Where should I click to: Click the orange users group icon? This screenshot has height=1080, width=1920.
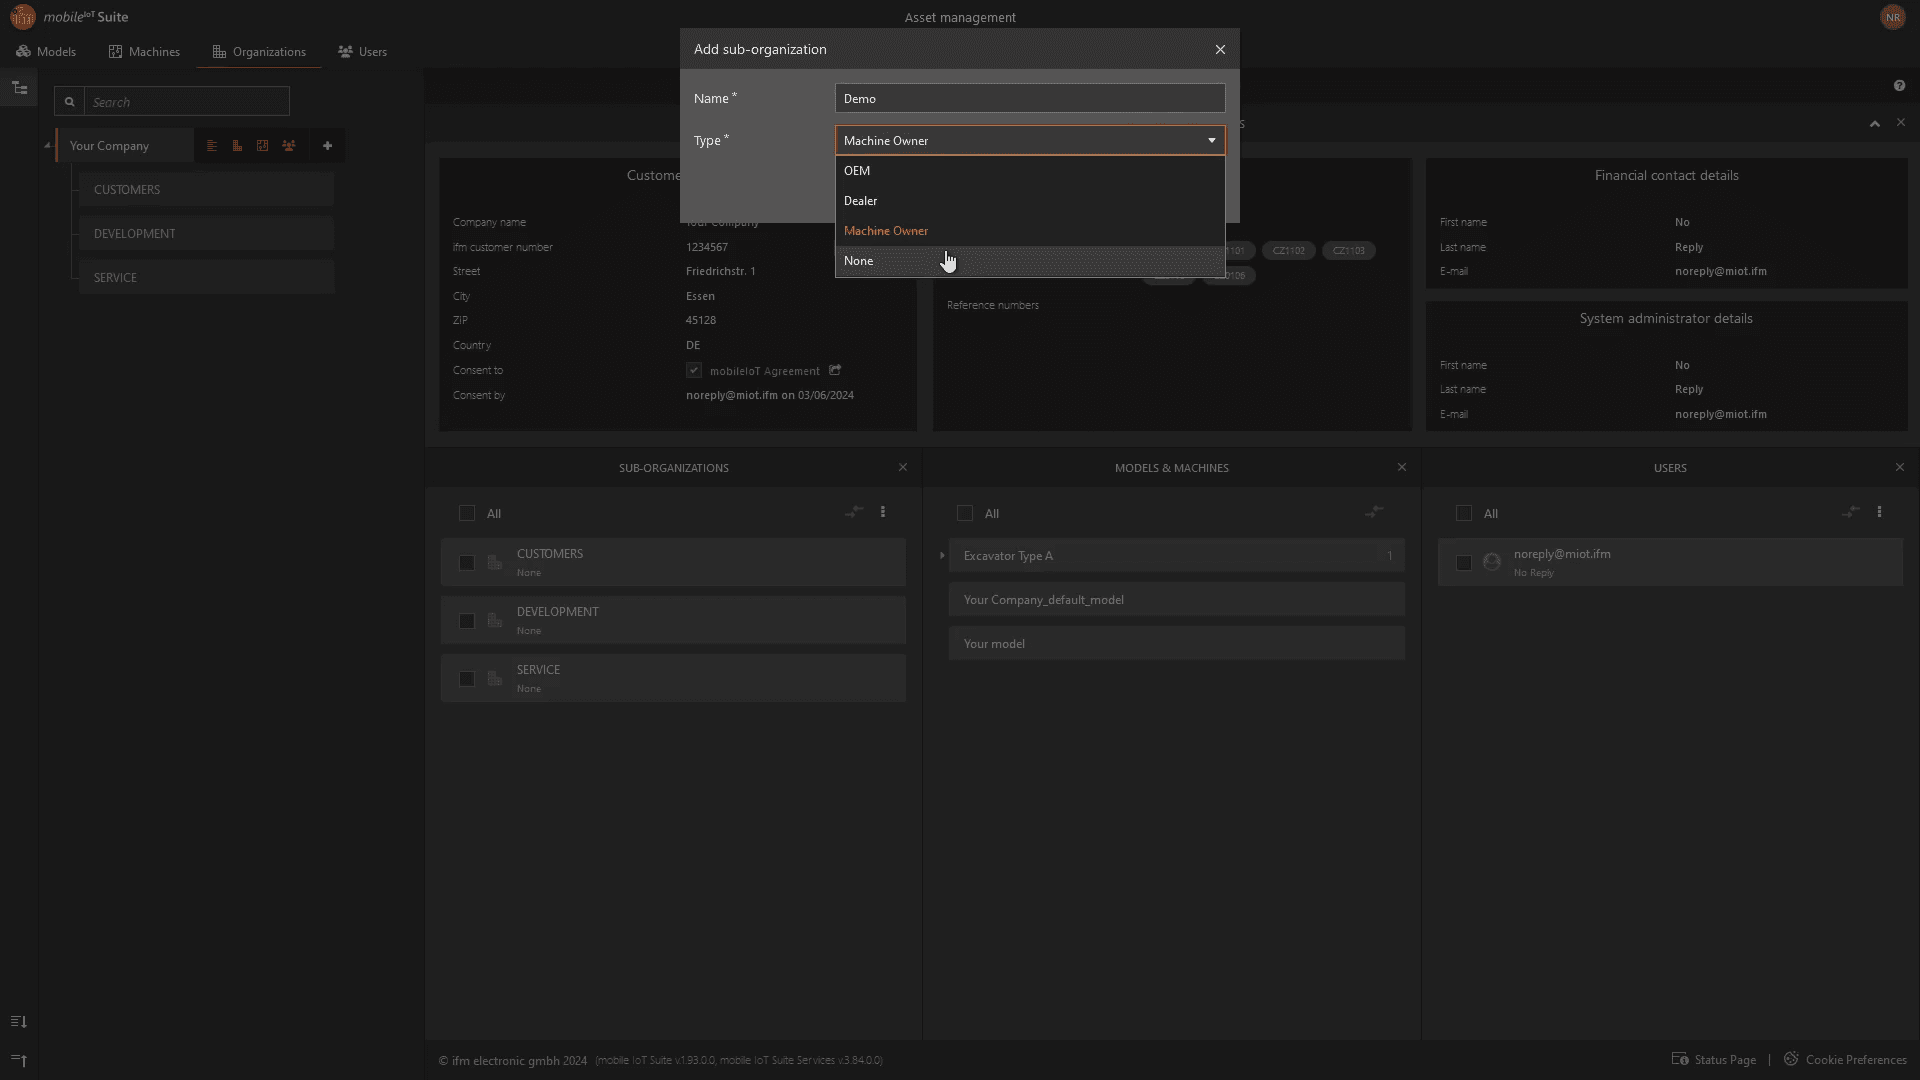289,146
